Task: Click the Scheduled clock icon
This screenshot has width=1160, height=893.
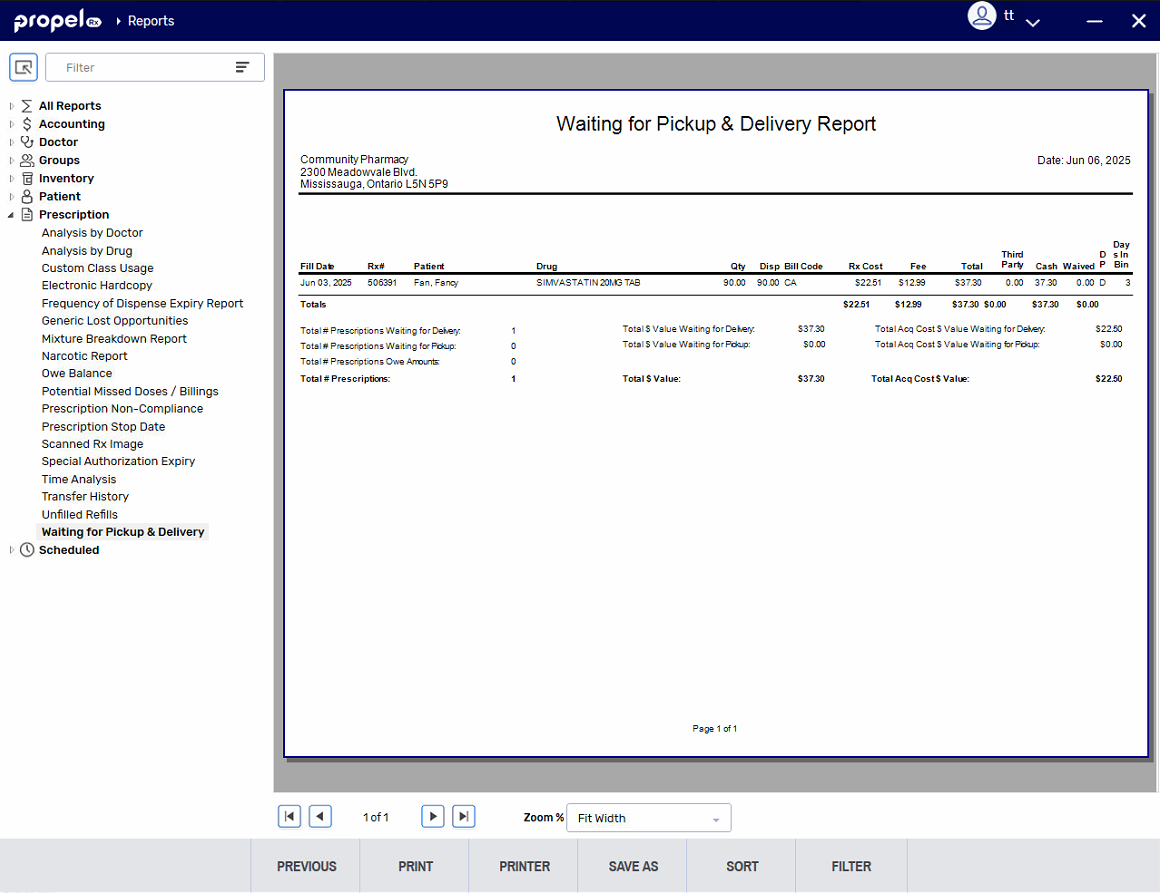Action: pyautogui.click(x=27, y=550)
